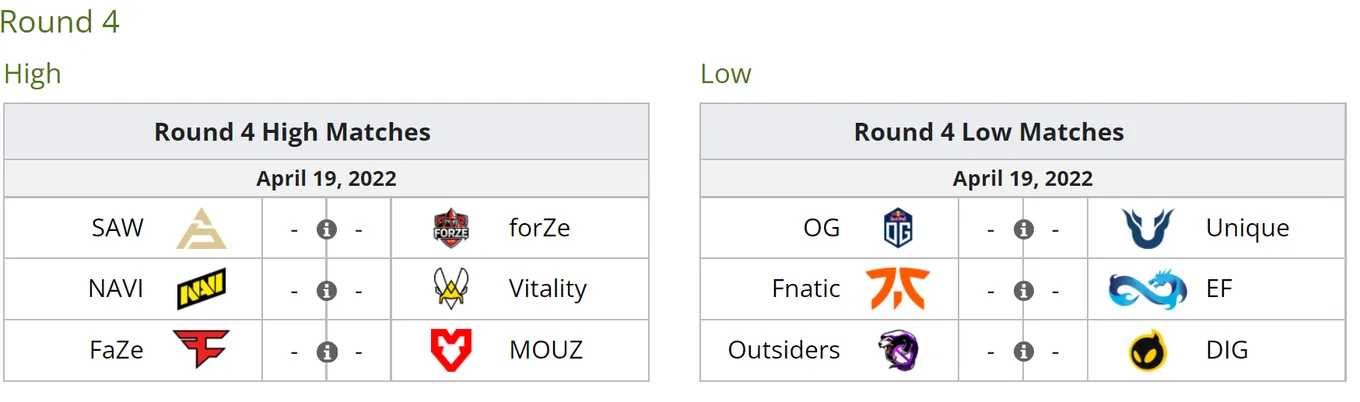Click the FaZe red logo

201,350
